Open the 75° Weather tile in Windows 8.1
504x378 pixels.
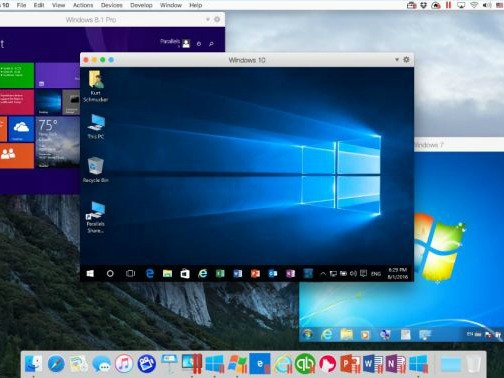point(58,142)
